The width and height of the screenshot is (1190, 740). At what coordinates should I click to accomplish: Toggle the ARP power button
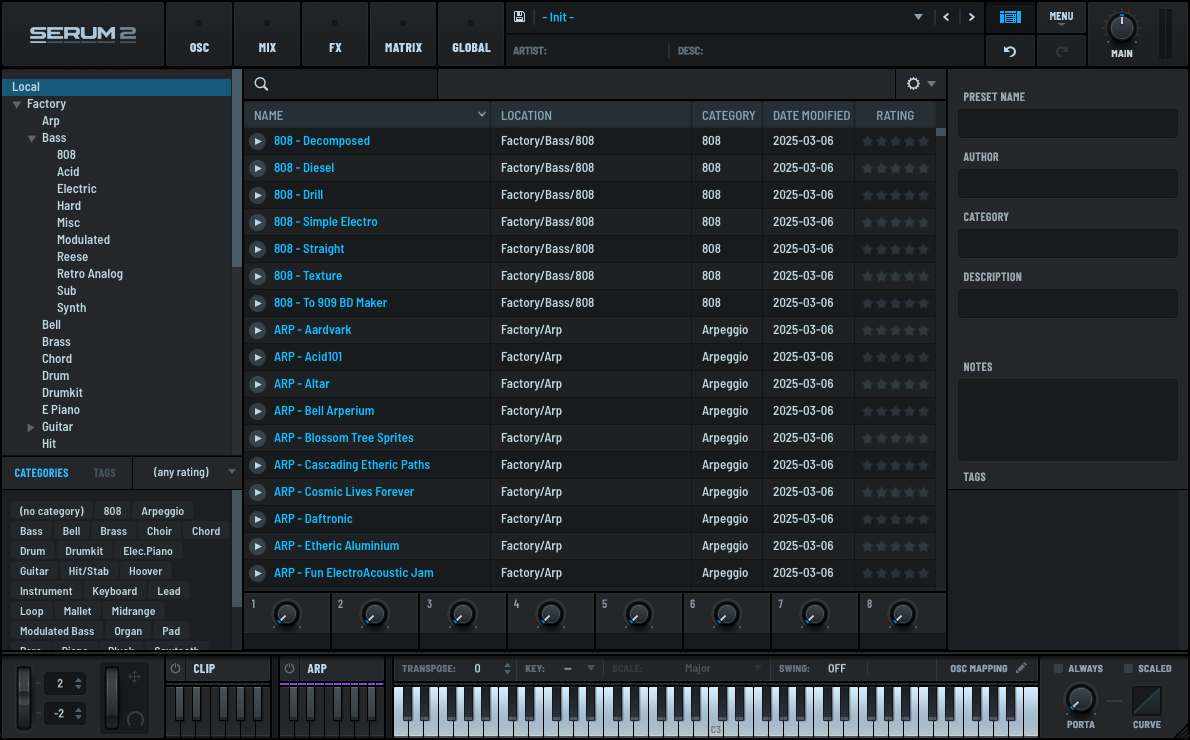click(289, 669)
